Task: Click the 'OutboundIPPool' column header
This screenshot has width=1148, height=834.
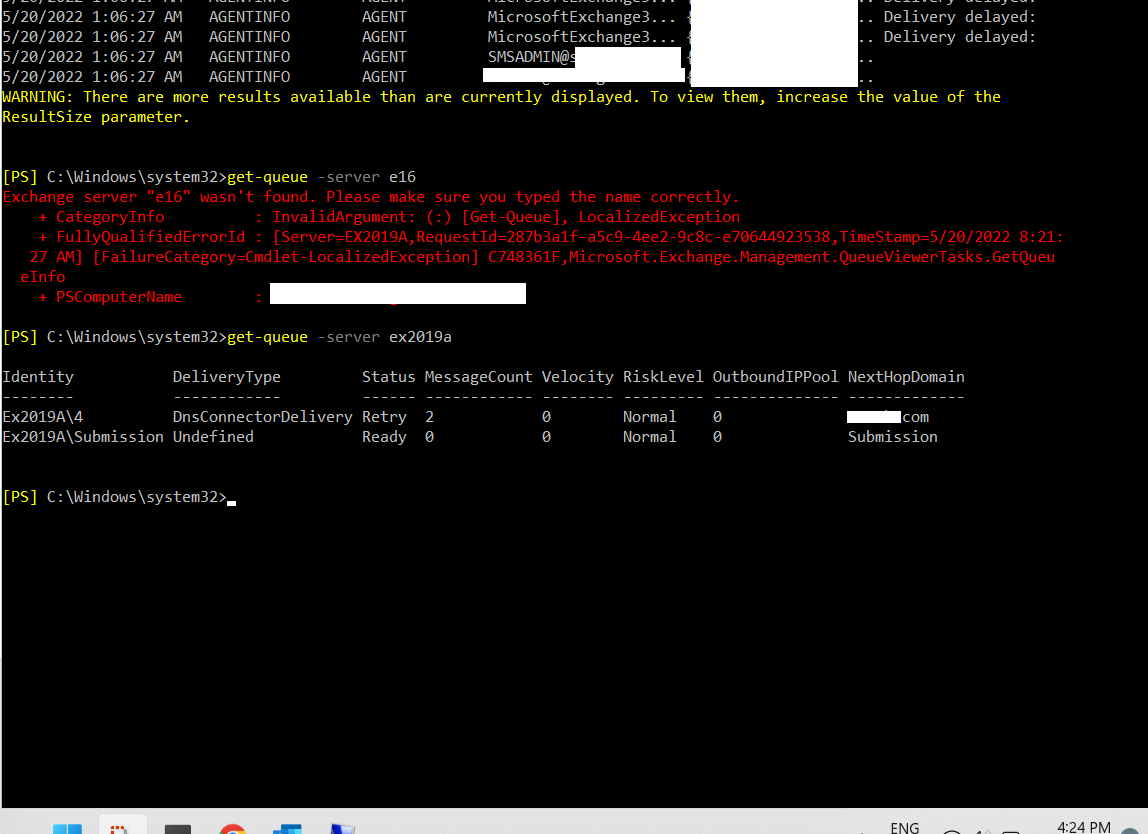Action: click(x=775, y=377)
